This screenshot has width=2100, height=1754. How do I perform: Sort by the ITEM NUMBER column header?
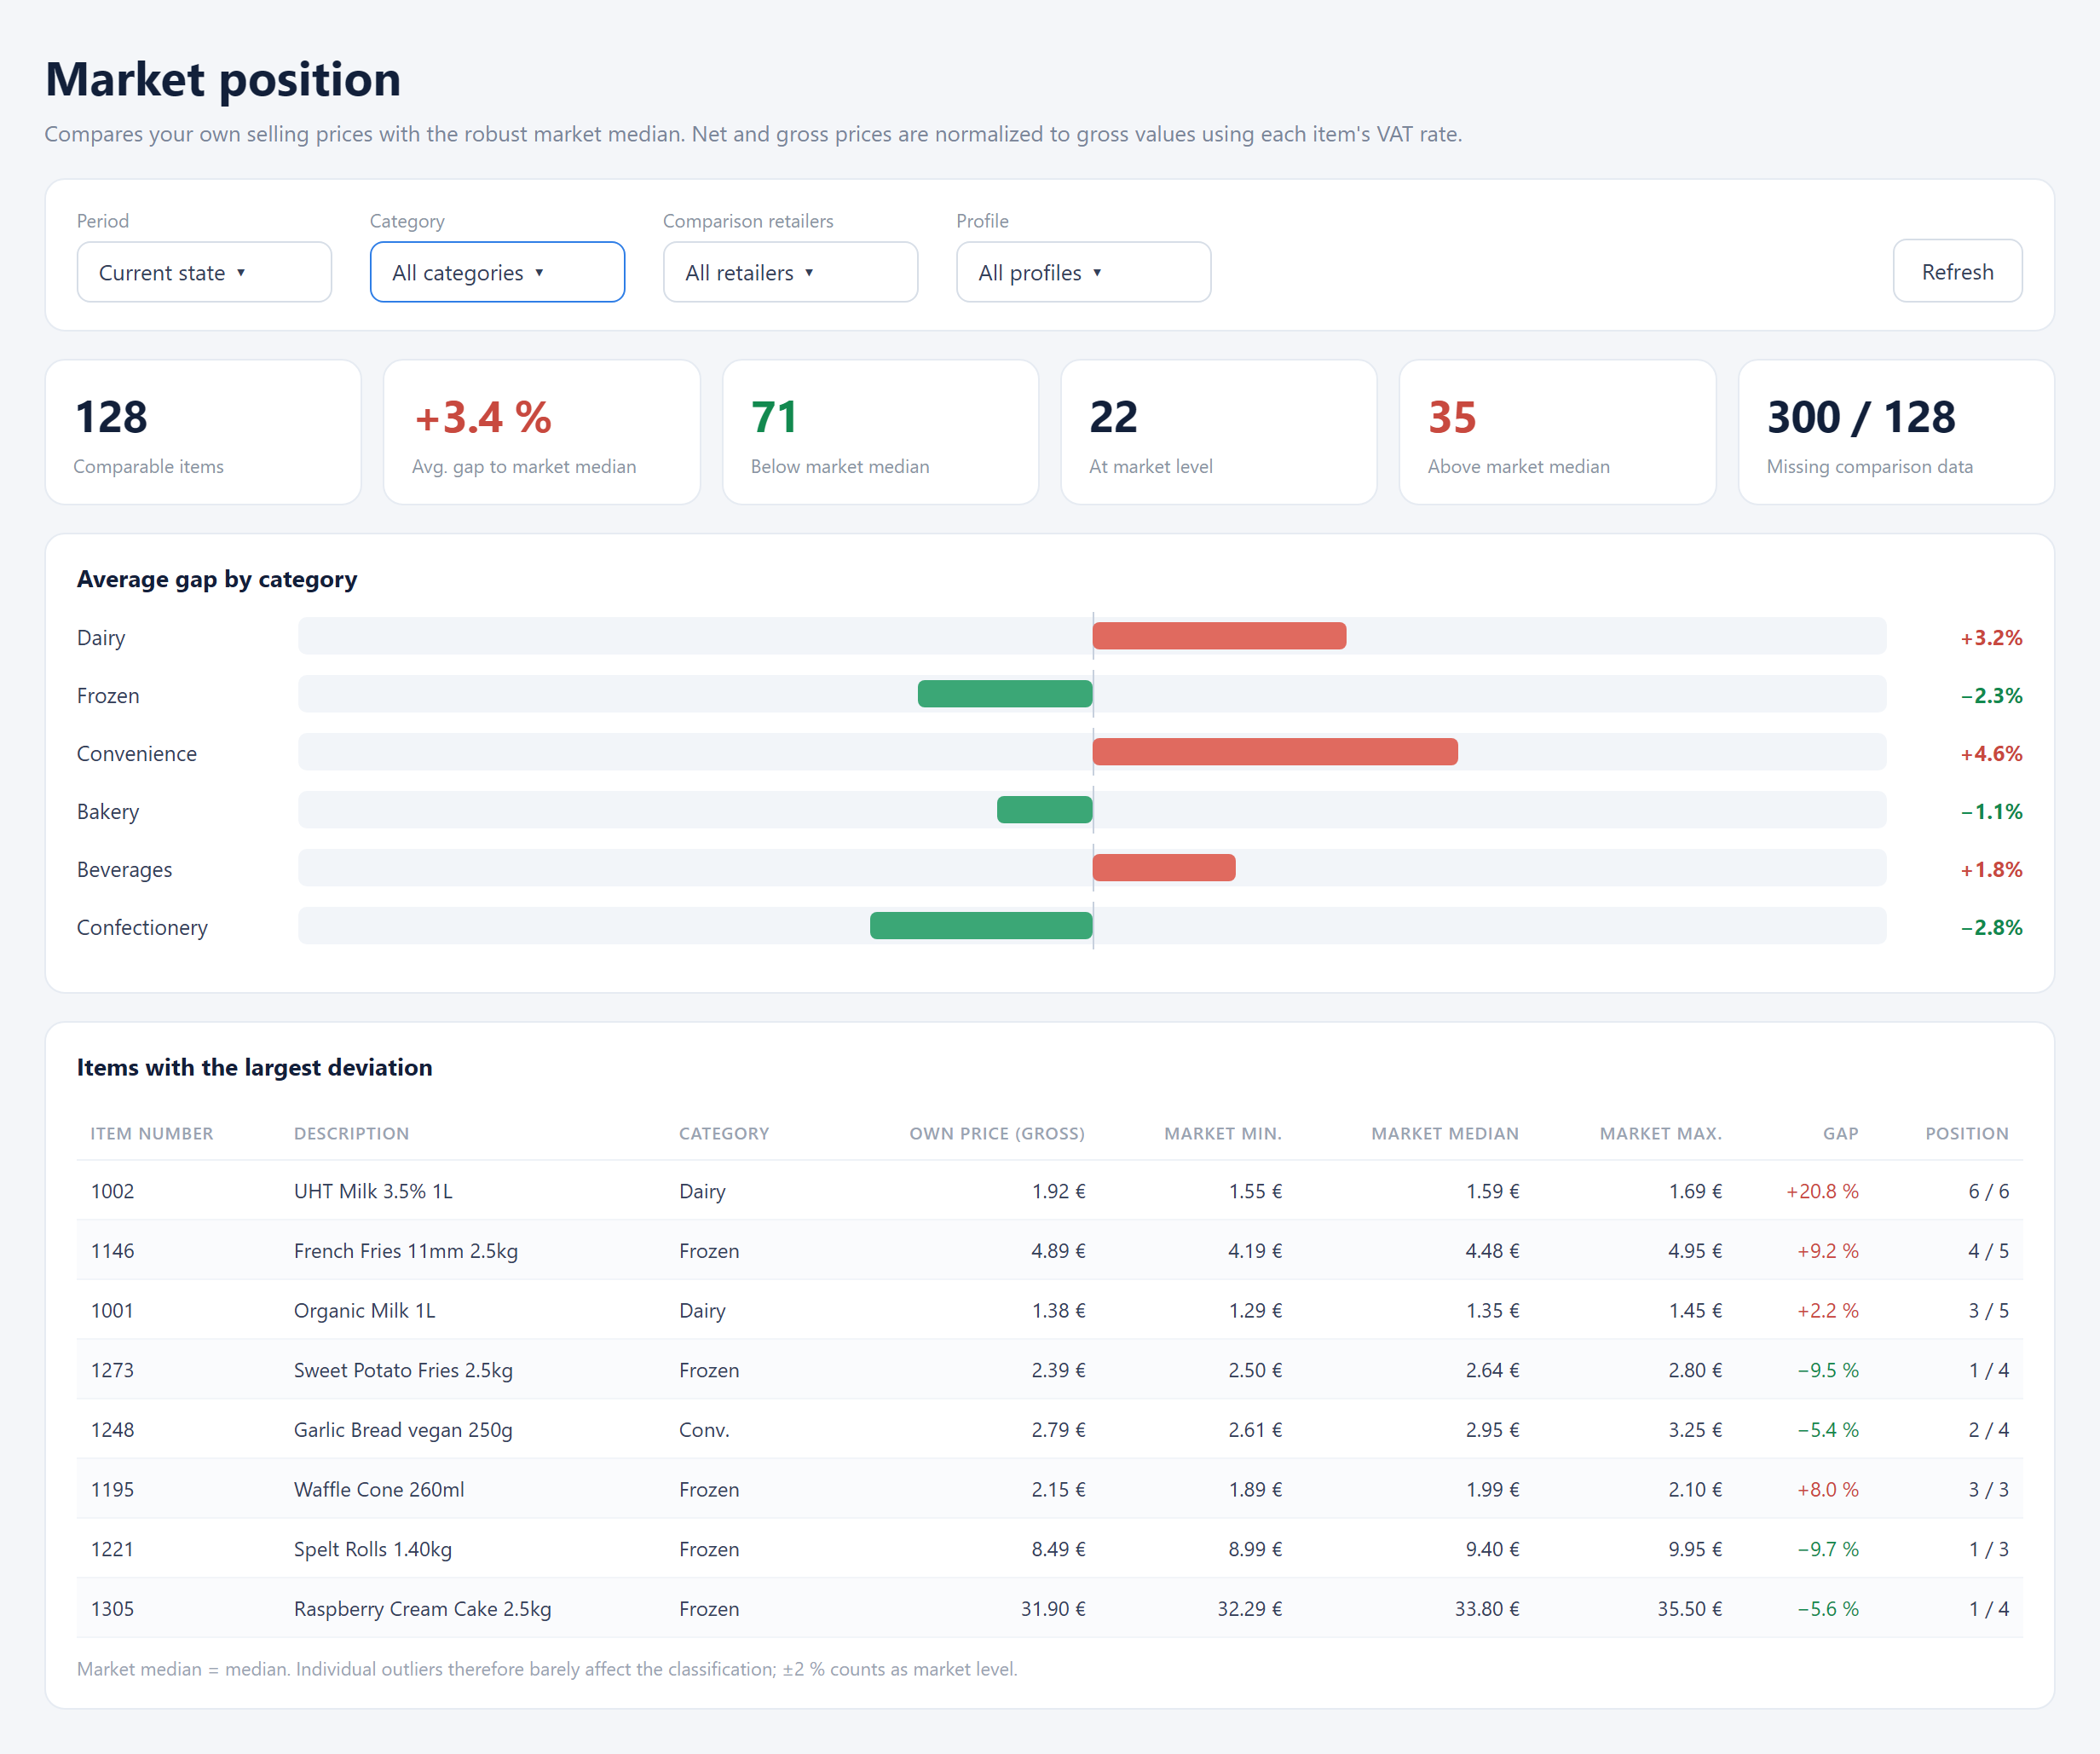click(x=152, y=1134)
